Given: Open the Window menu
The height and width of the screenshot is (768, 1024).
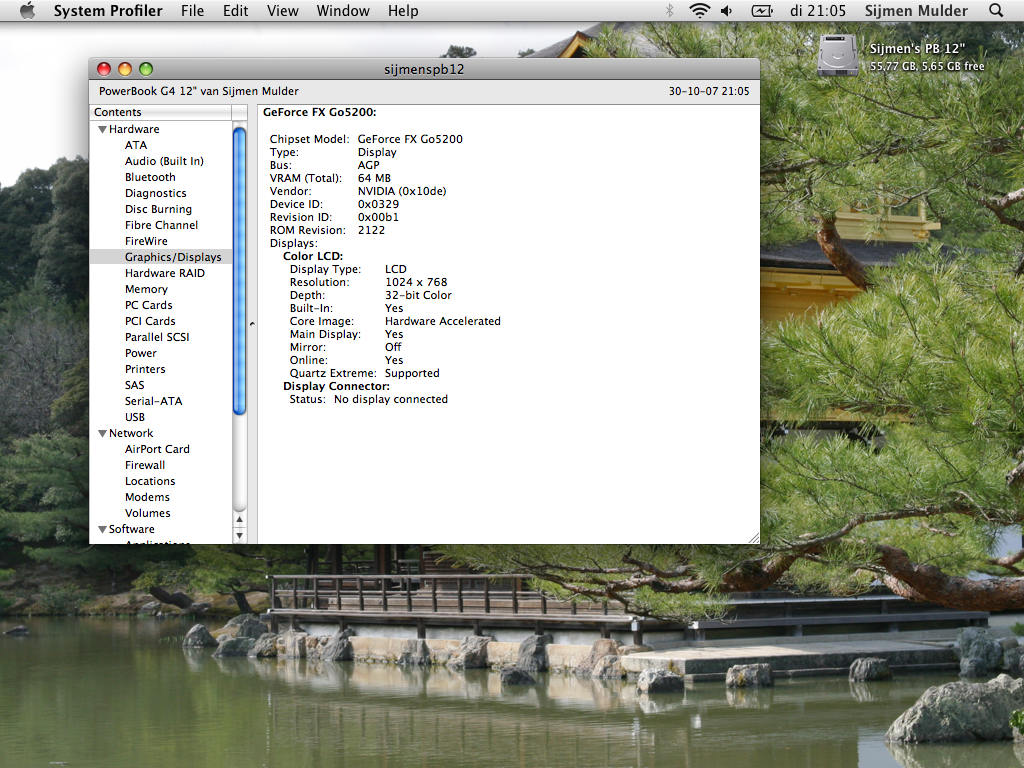Looking at the screenshot, I should click(x=343, y=10).
